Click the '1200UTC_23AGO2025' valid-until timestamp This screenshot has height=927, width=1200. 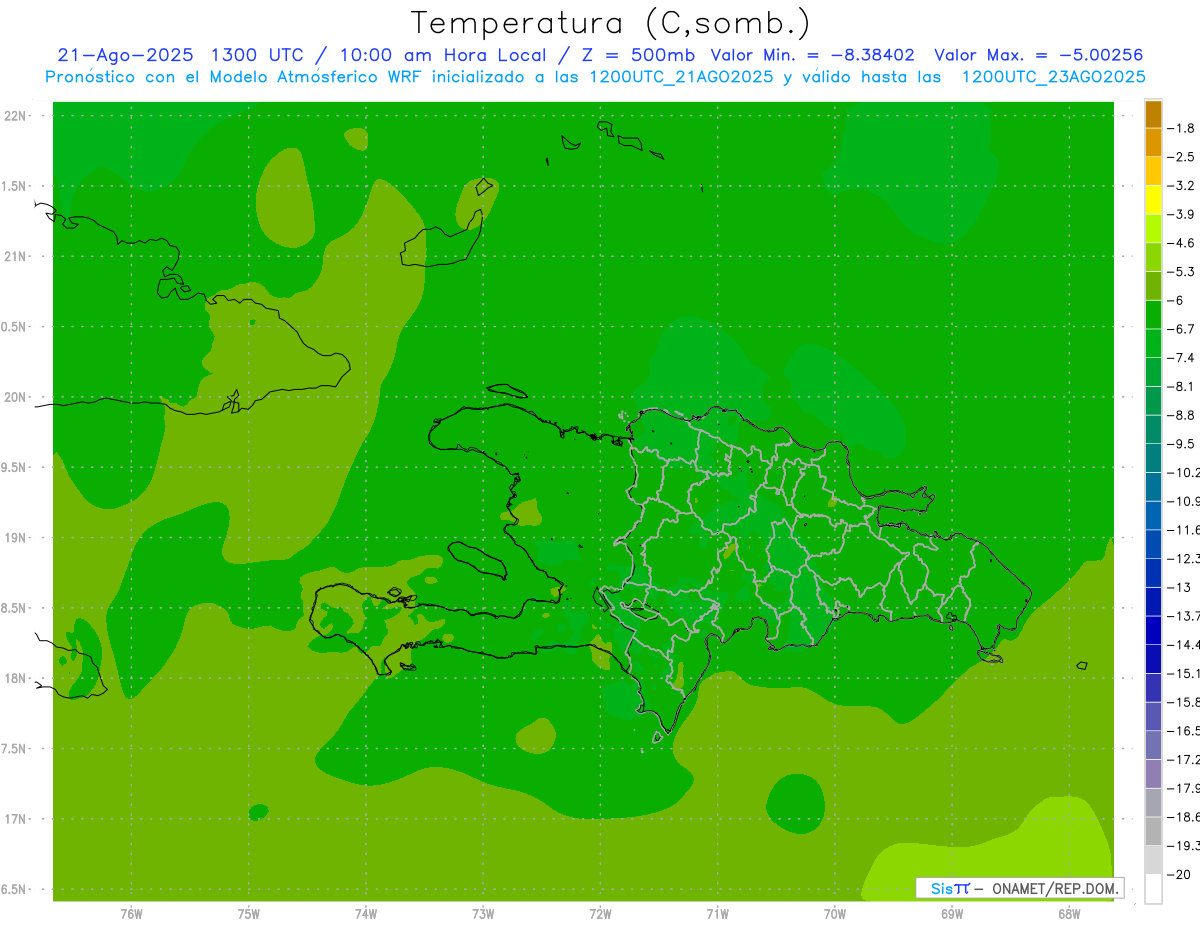[1054, 77]
